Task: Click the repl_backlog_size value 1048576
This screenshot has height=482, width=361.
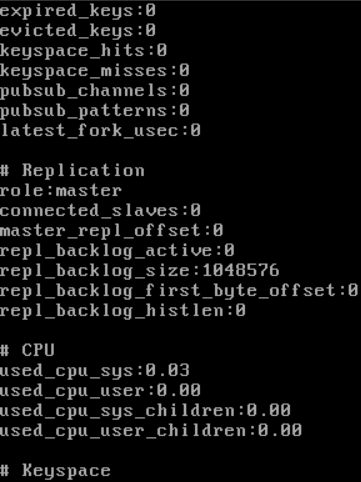Action: click(241, 270)
